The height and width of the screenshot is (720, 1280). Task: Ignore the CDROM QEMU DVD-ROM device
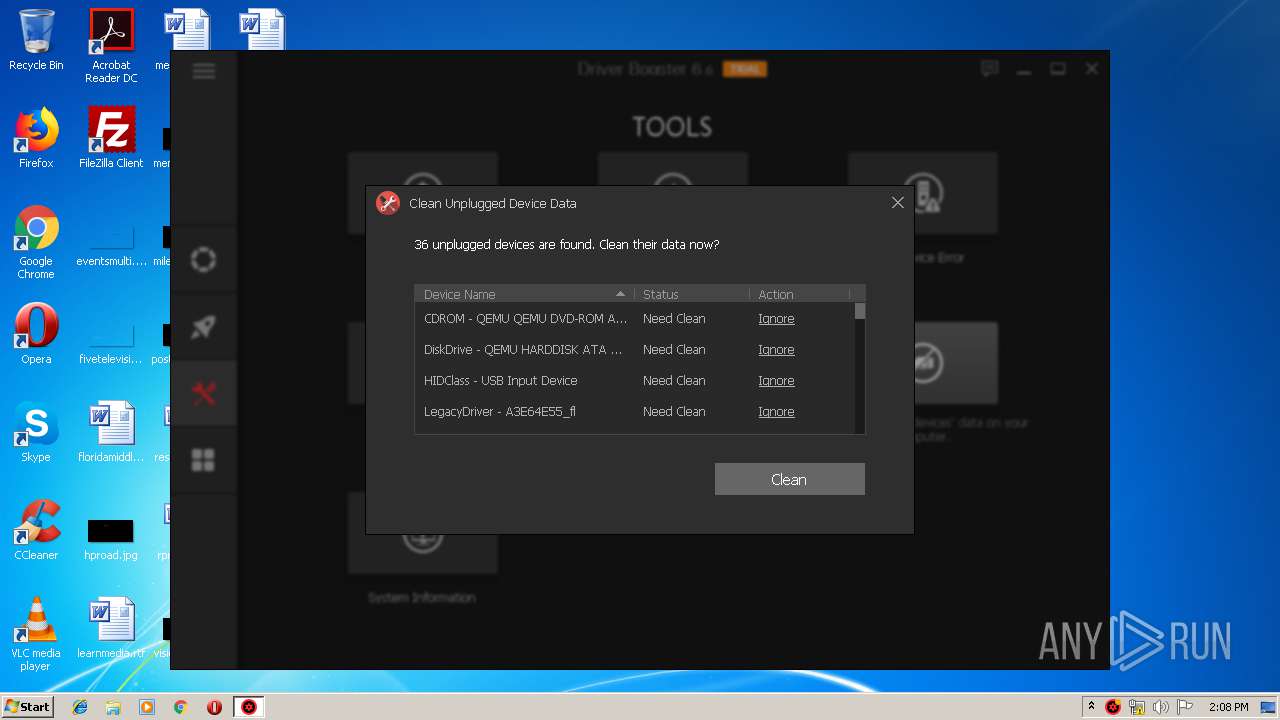(x=776, y=319)
